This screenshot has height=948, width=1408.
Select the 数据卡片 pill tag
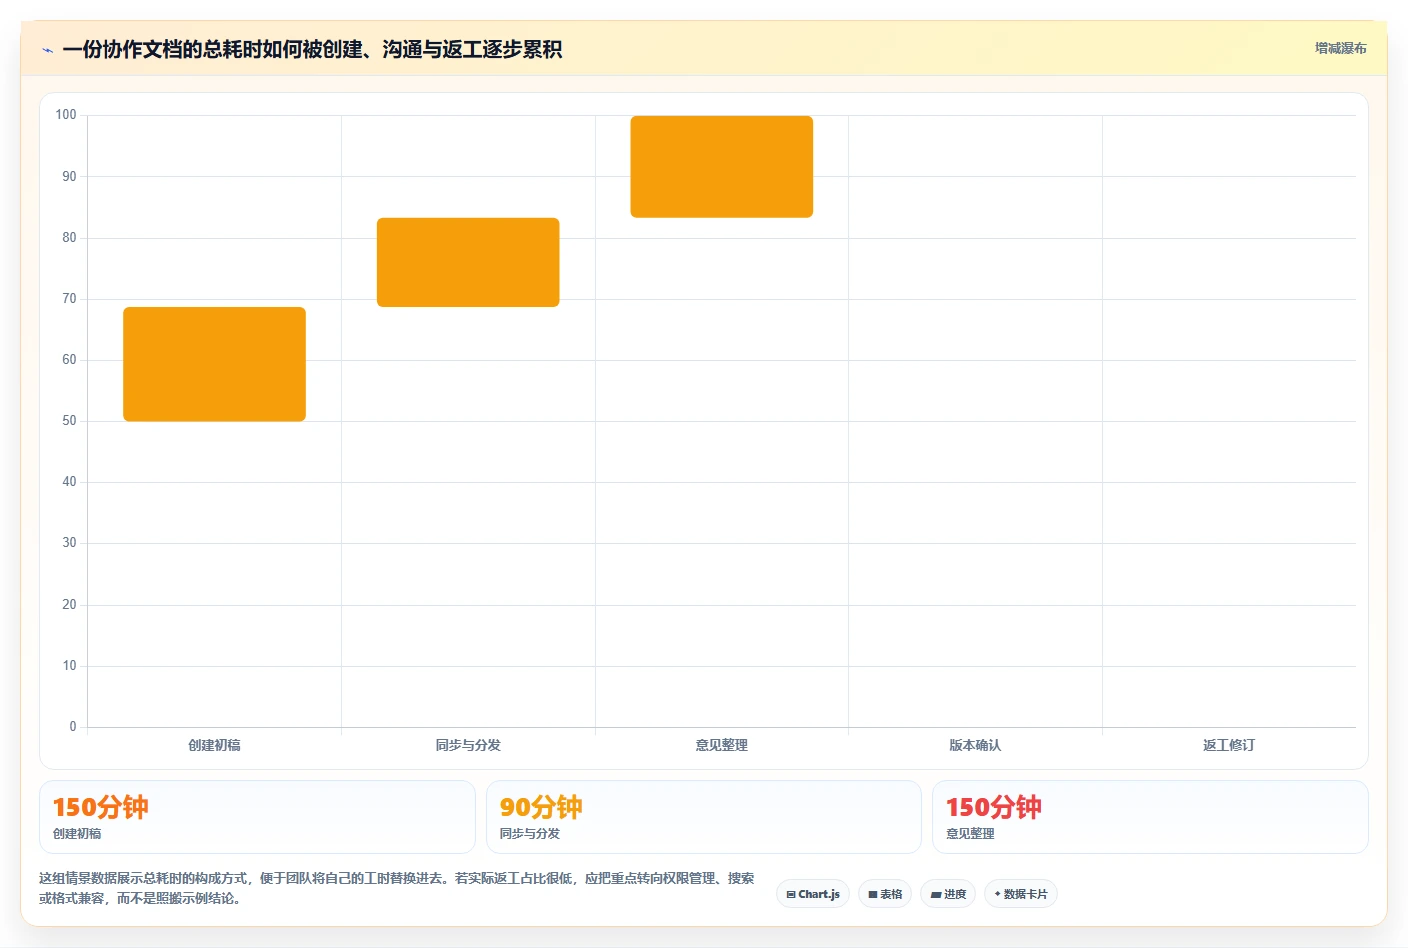click(x=1021, y=894)
